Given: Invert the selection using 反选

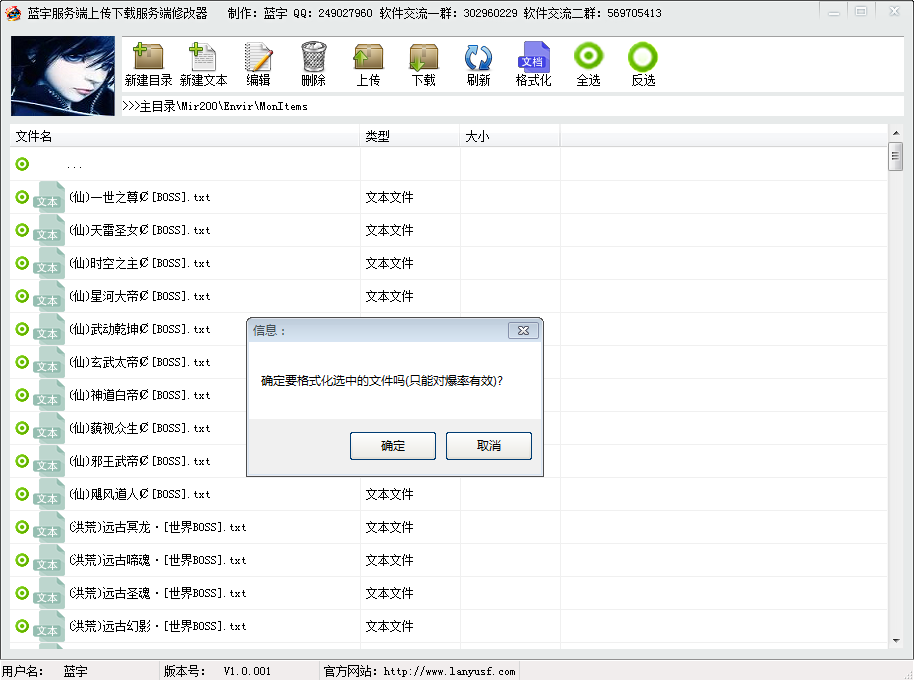Looking at the screenshot, I should (x=643, y=57).
